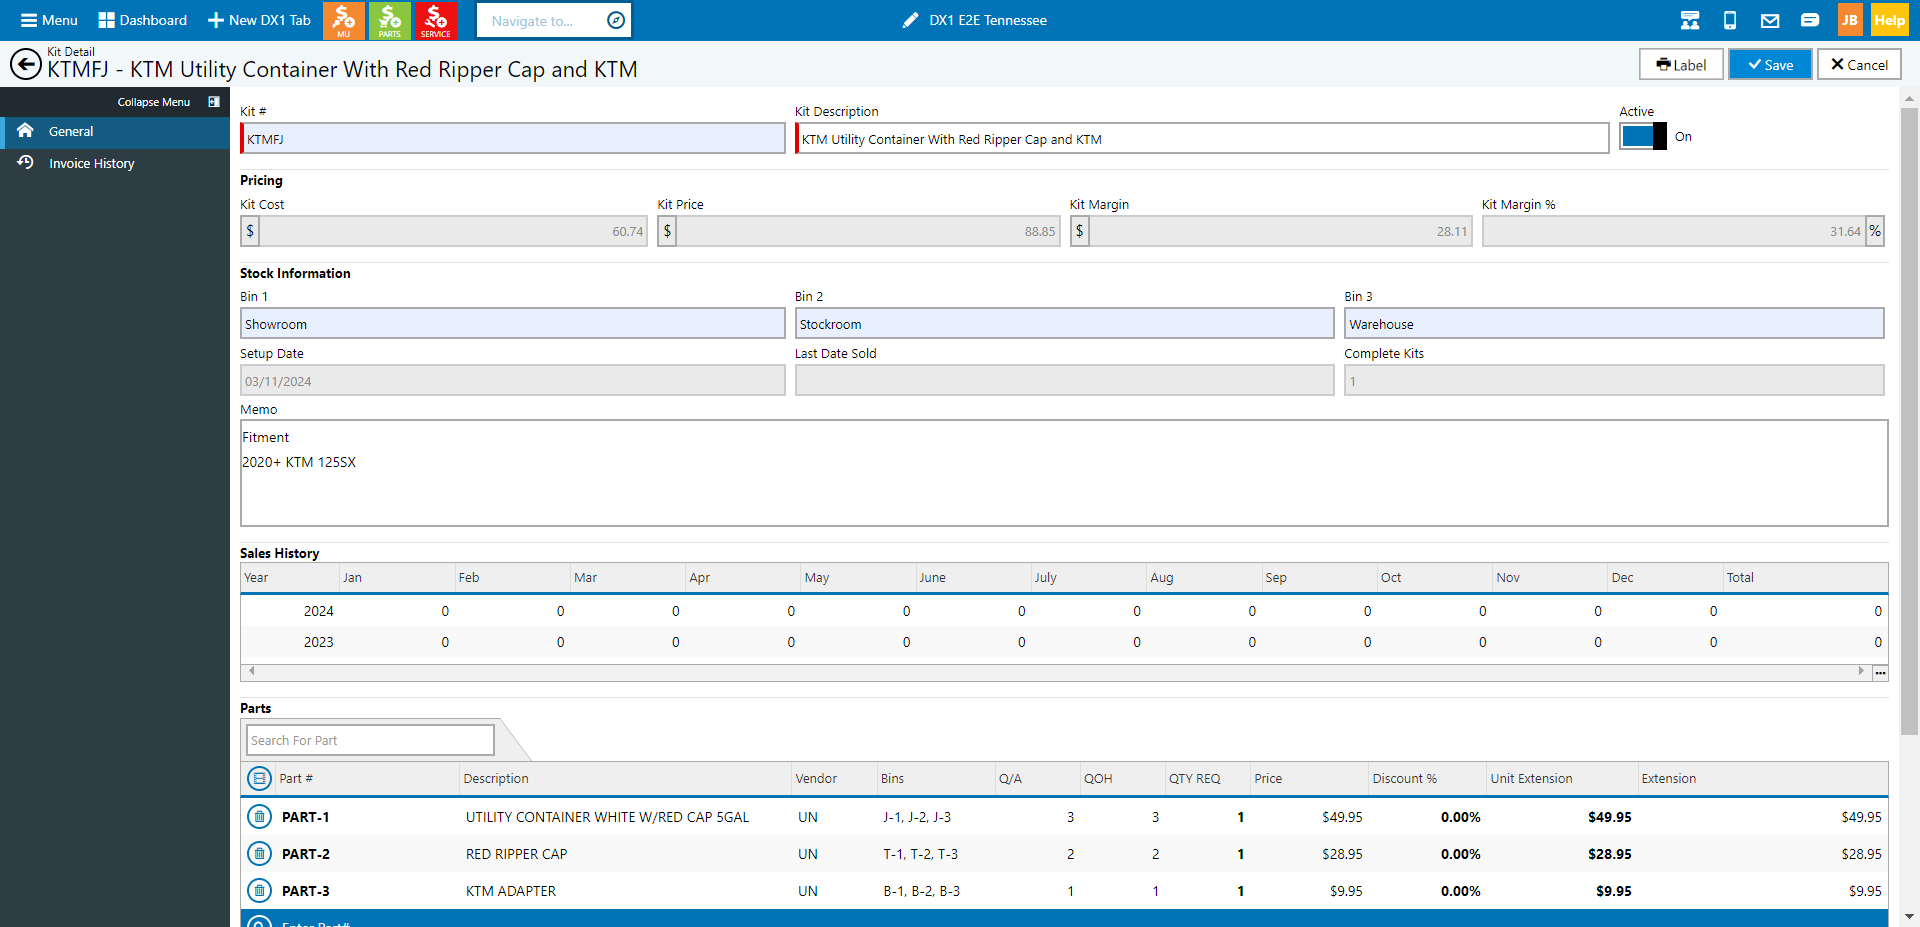Click the sales history ellipsis button
Screen dimensions: 1920x927
tap(1880, 673)
